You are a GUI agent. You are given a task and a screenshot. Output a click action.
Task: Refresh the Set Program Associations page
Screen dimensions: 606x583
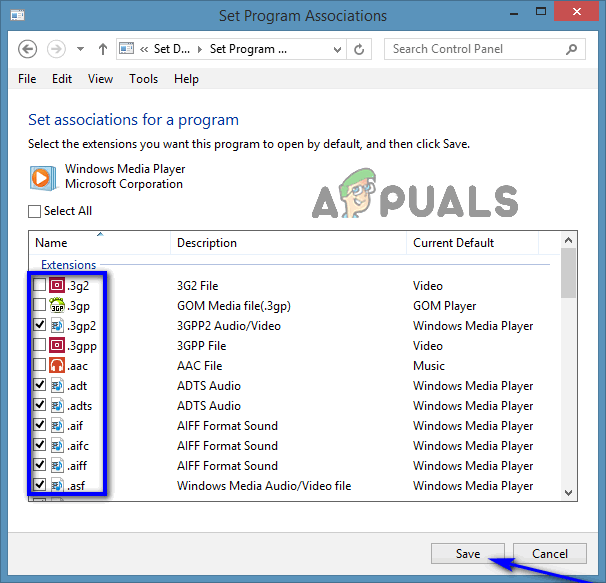[x=359, y=49]
